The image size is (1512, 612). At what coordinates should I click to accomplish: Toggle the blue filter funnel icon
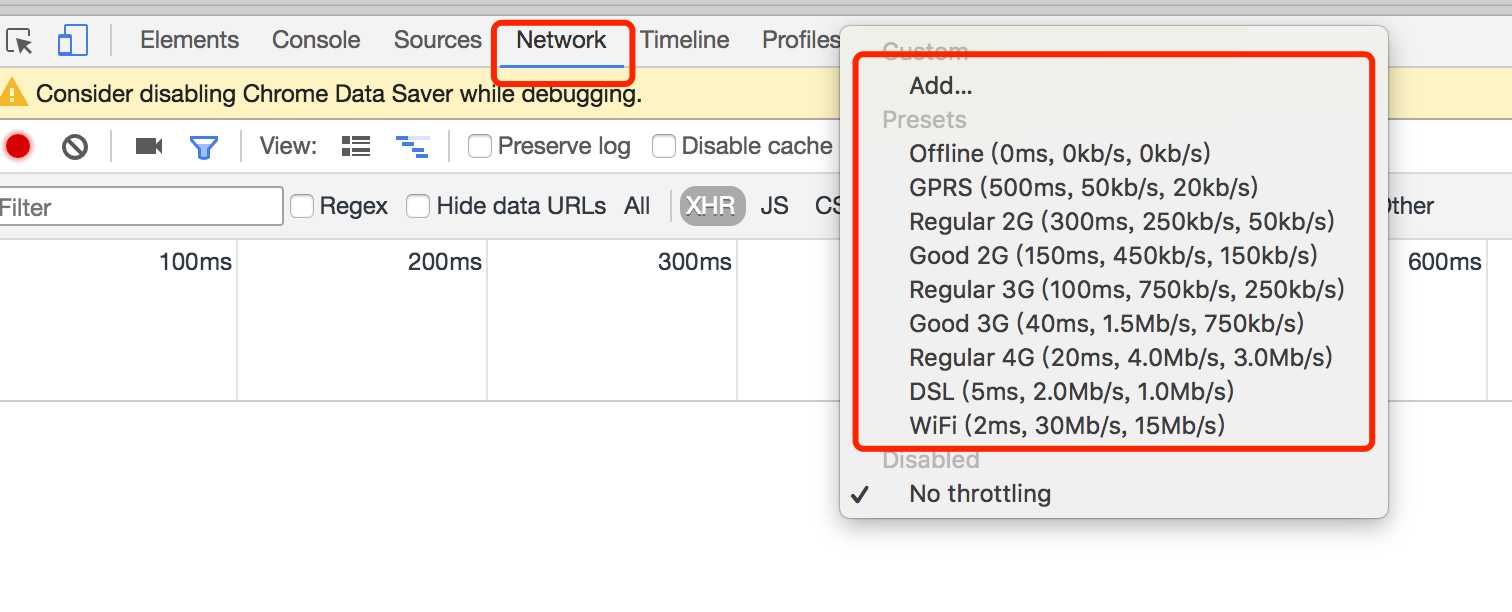click(x=204, y=148)
